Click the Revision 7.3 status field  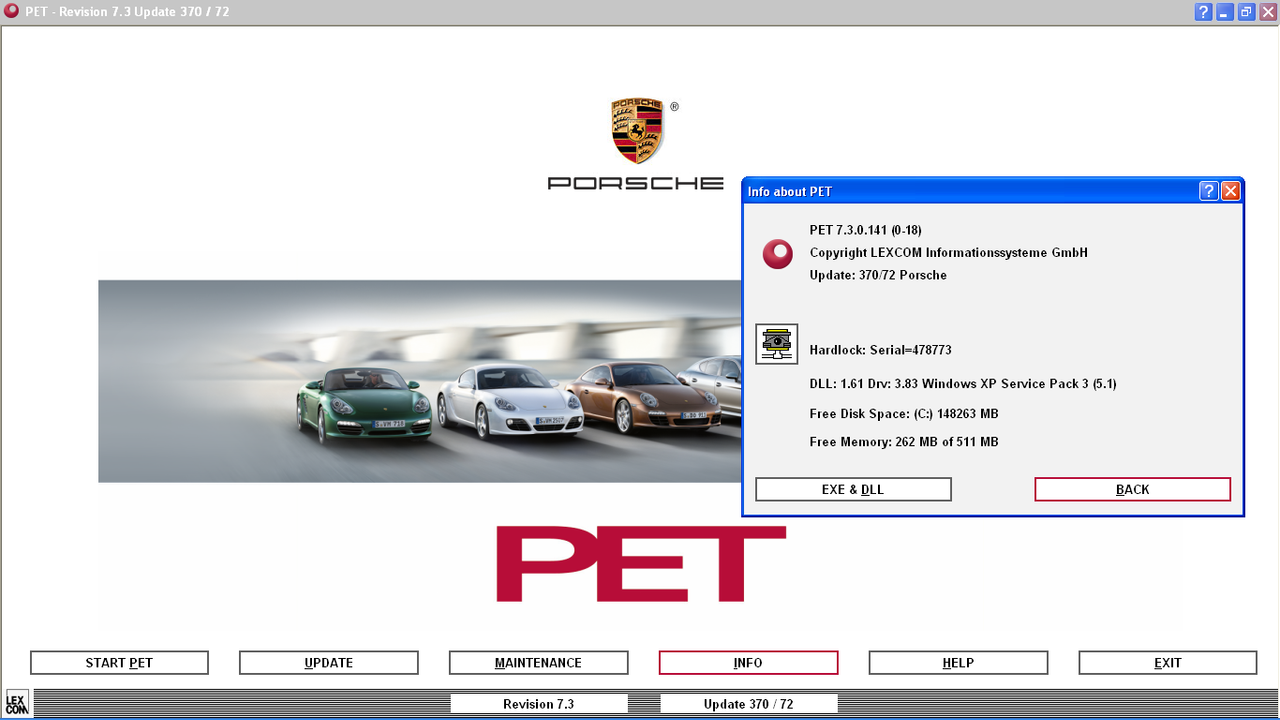point(539,704)
